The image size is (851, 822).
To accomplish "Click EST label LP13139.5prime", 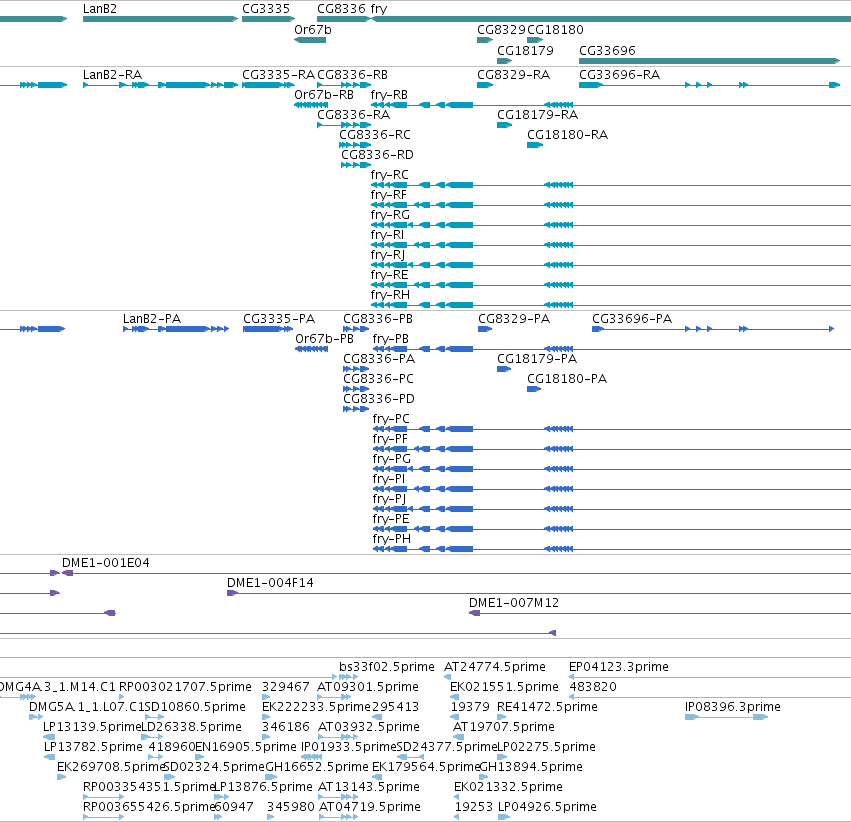I will (x=92, y=727).
